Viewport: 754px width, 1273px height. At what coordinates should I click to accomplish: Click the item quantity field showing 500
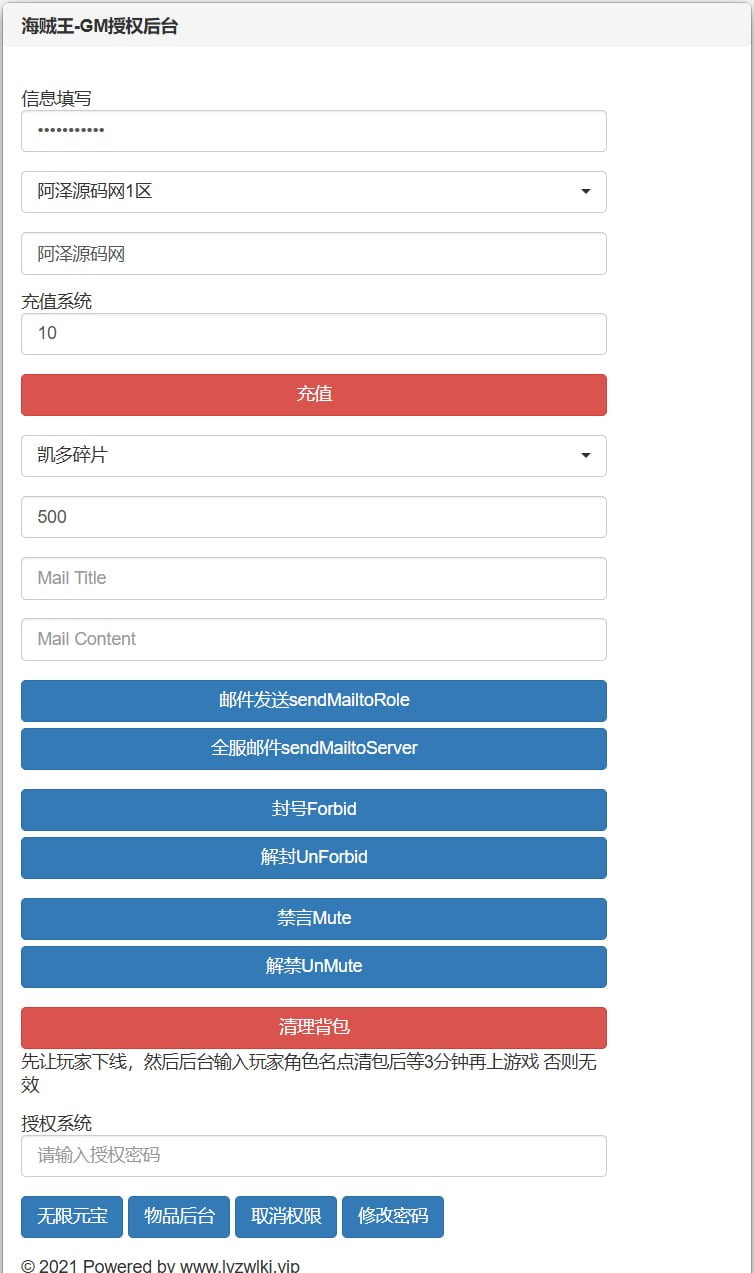click(x=313, y=517)
